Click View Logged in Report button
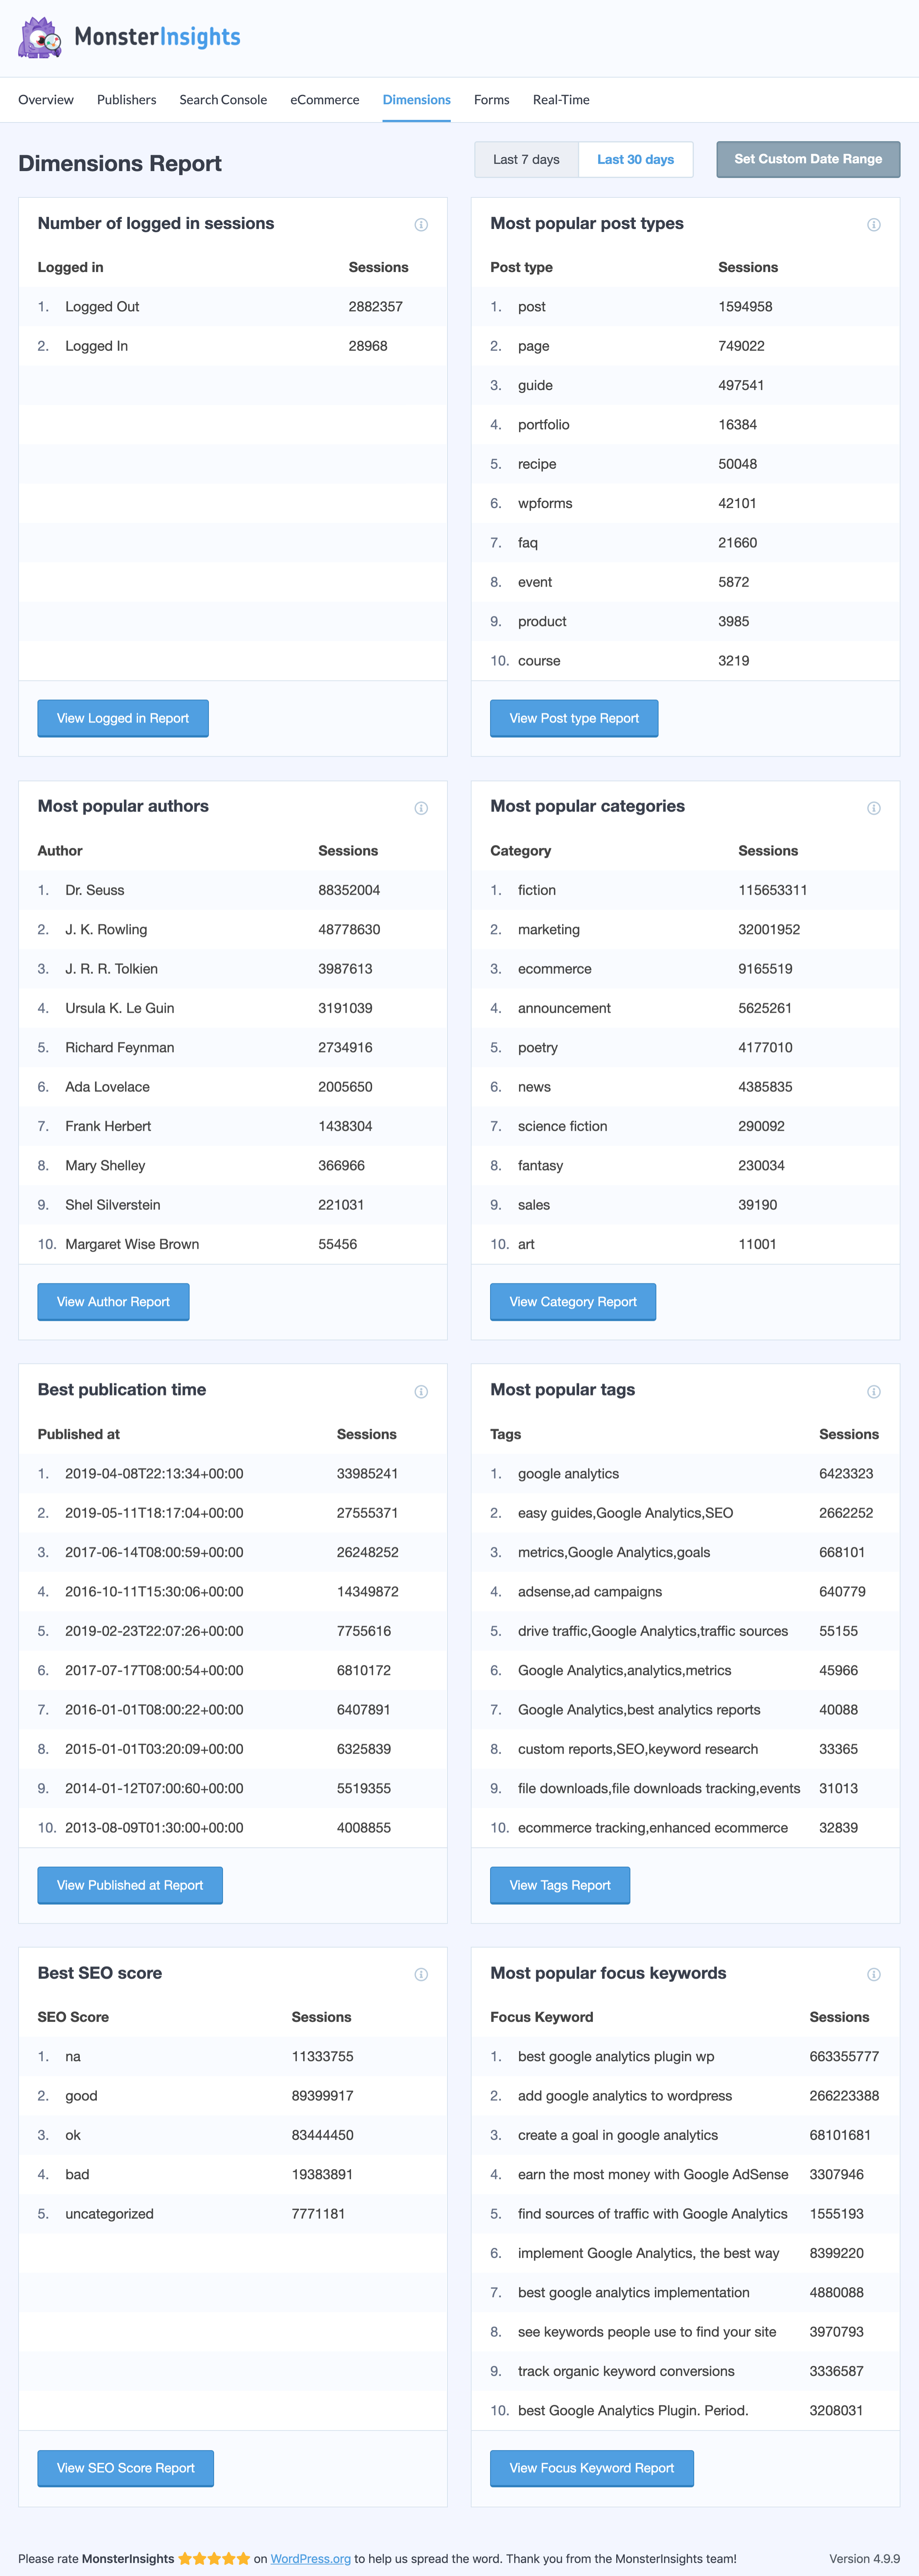The height and width of the screenshot is (2576, 919). coord(123,718)
